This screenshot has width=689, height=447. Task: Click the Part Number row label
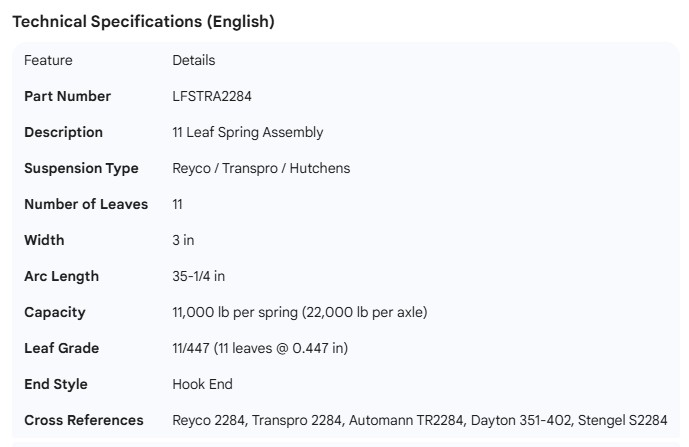click(x=67, y=96)
